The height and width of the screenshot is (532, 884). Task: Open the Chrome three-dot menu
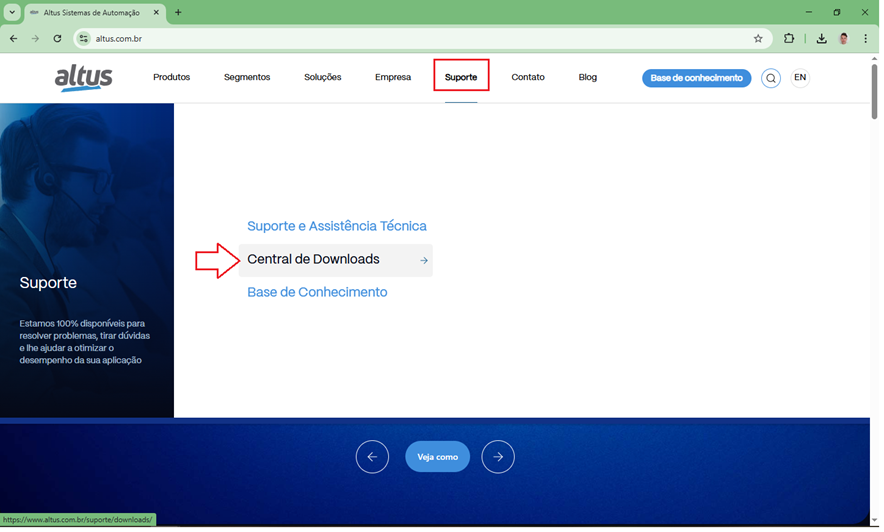click(x=866, y=39)
